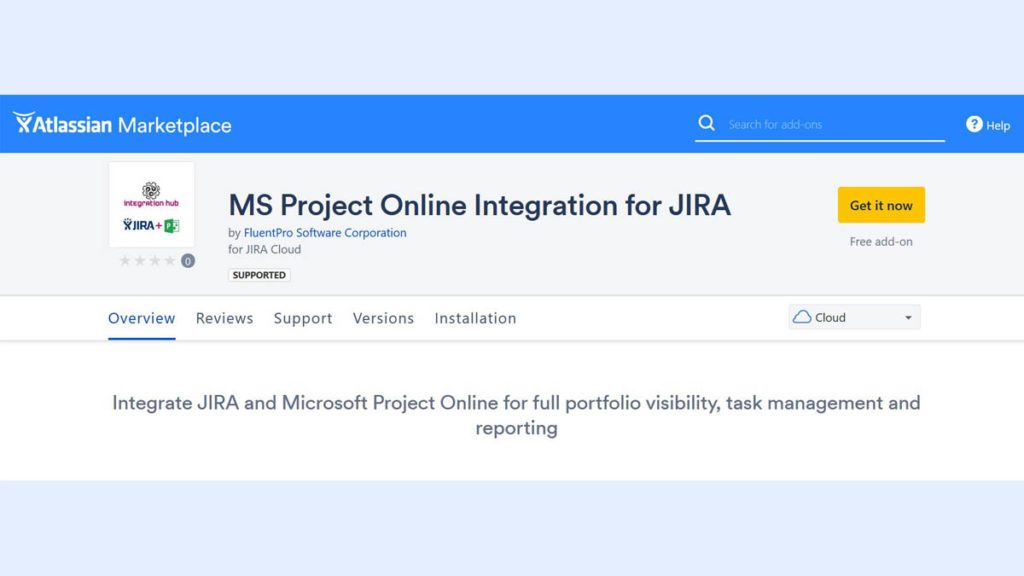Image resolution: width=1024 pixels, height=576 pixels.
Task: Click the Integration Hub app logo thumbnail
Action: [151, 204]
